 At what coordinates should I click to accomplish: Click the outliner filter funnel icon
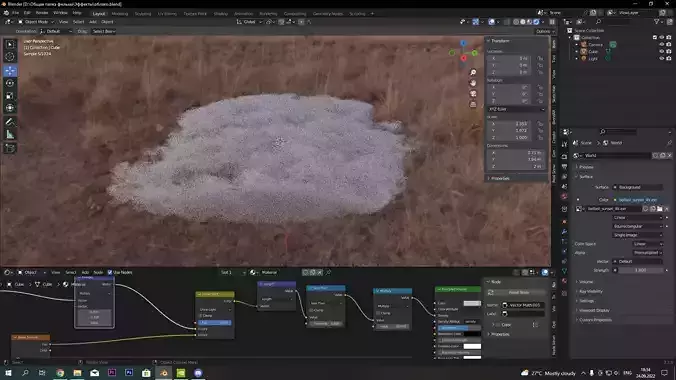pos(657,22)
